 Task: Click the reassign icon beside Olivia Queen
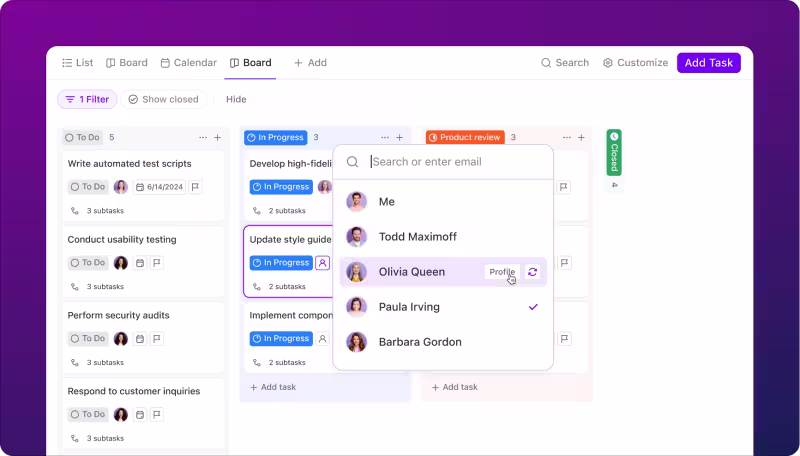[533, 272]
